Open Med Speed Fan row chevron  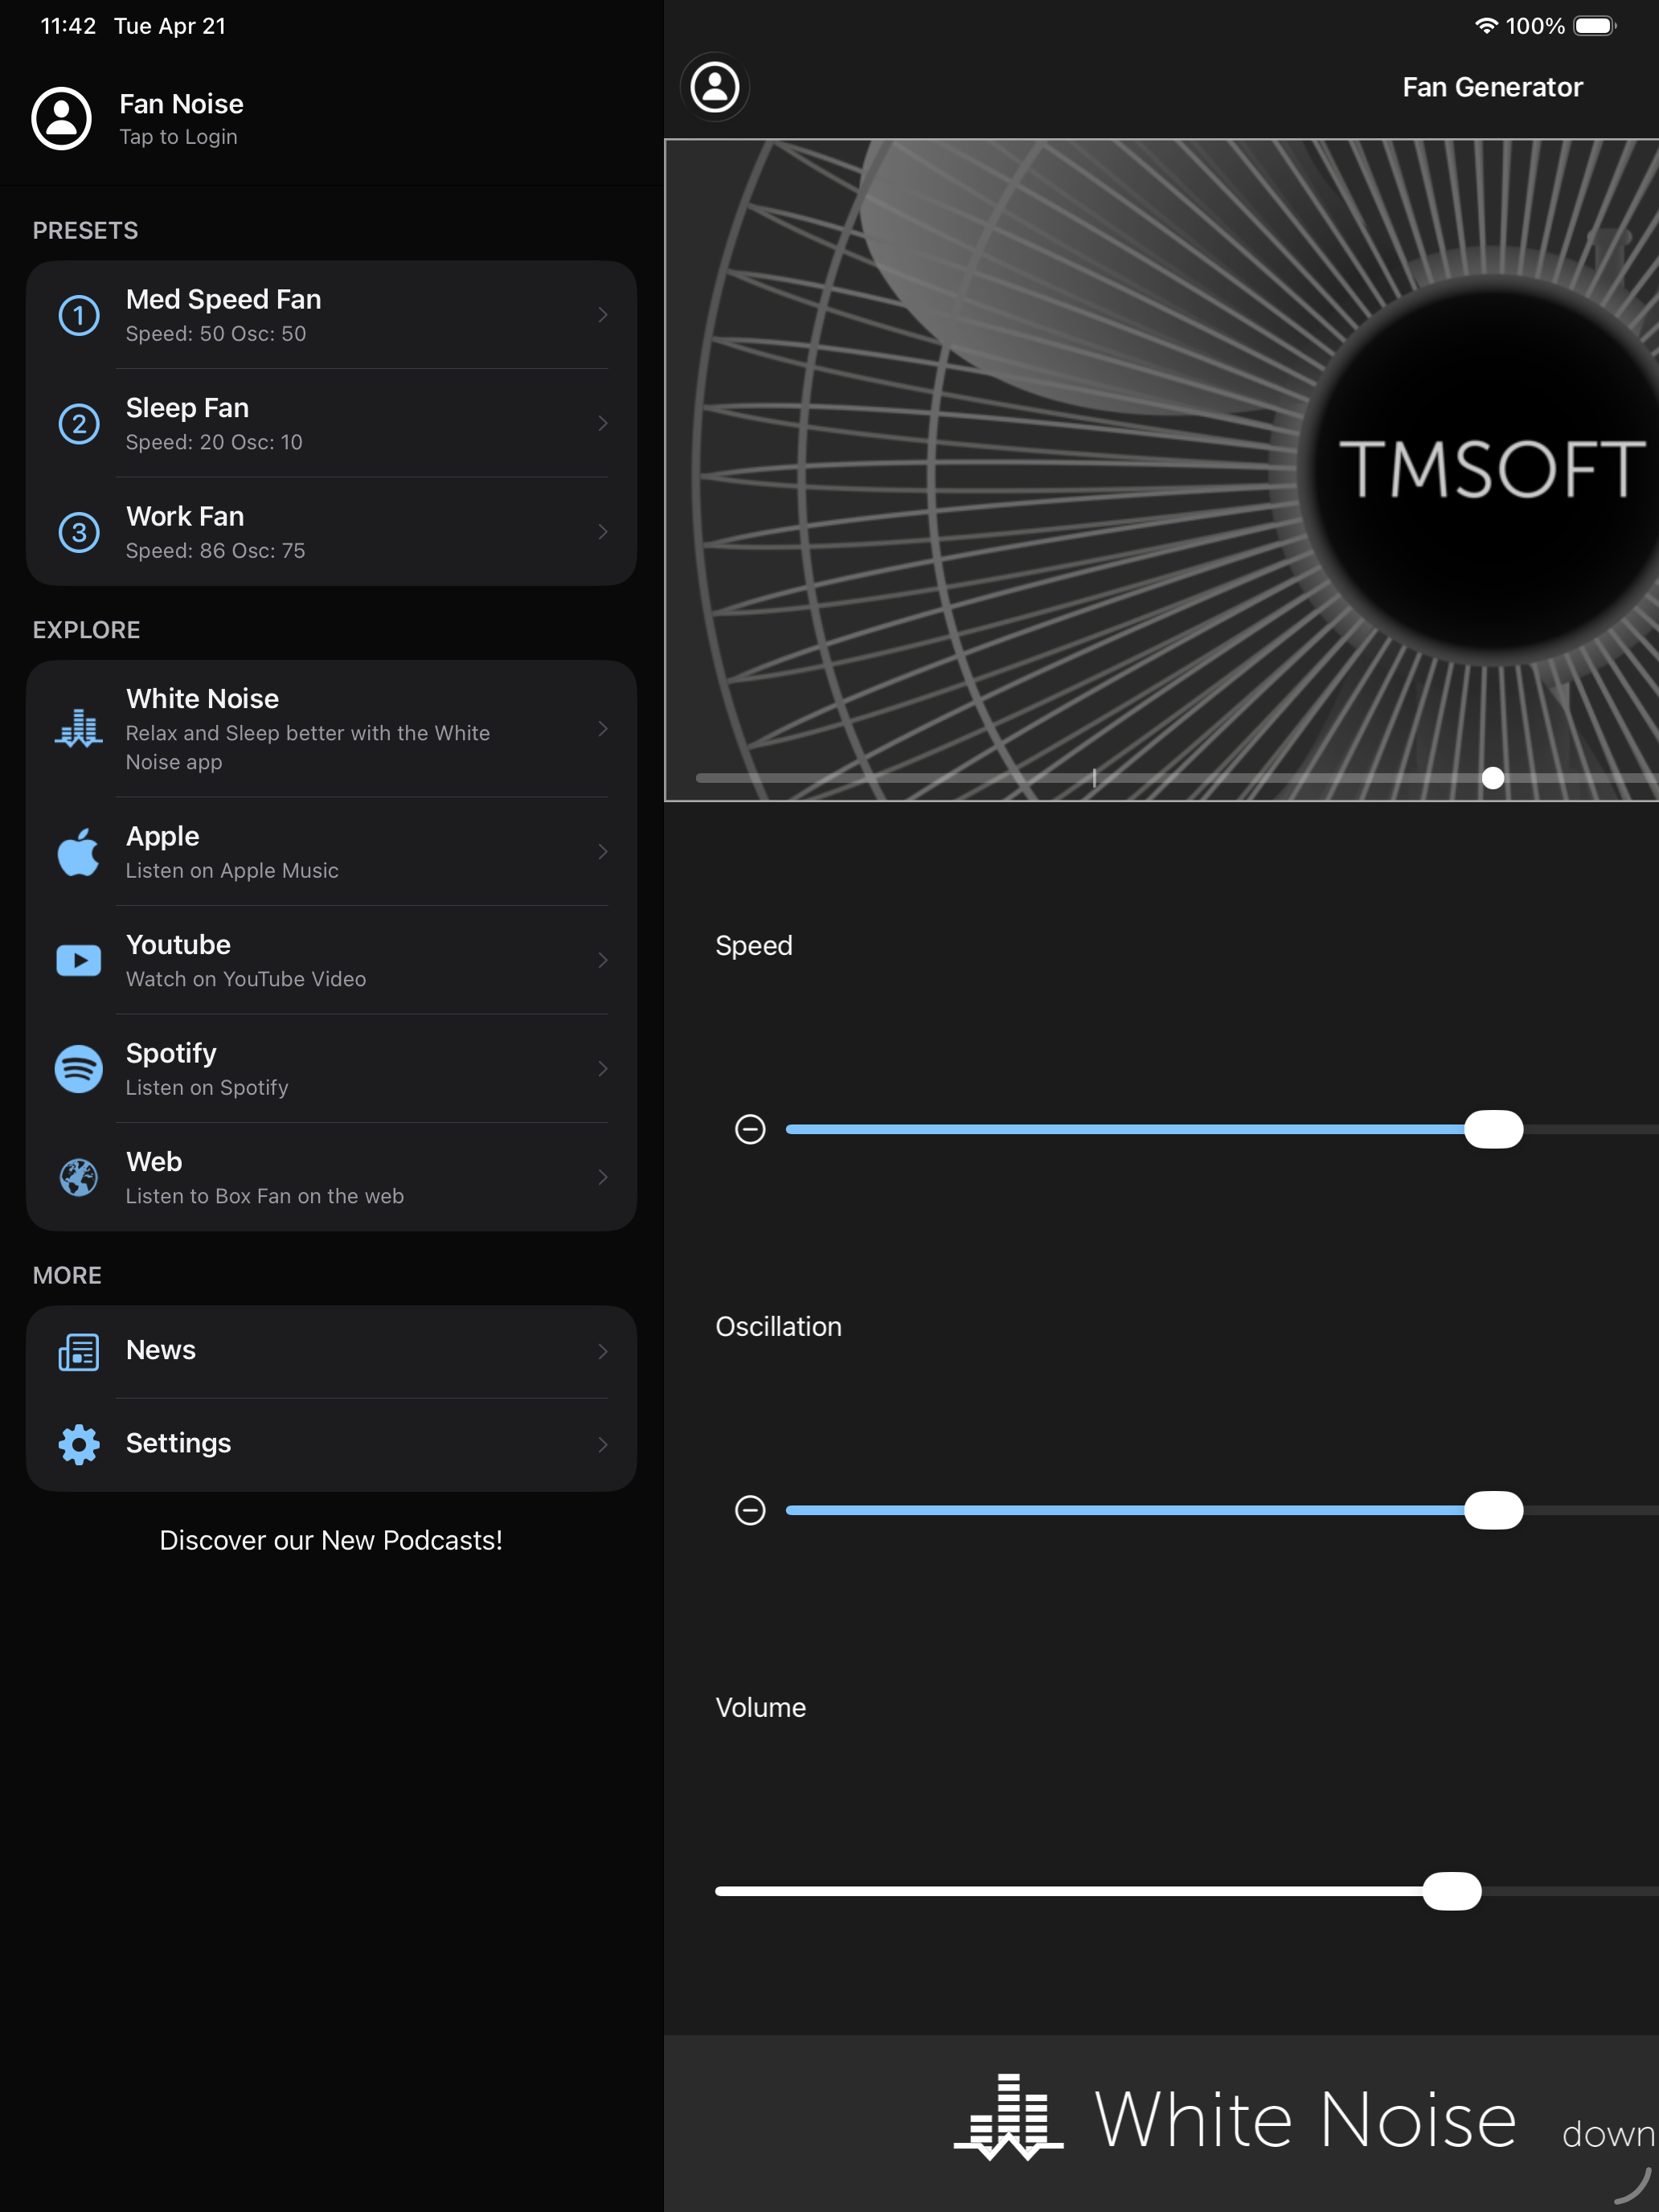(603, 315)
